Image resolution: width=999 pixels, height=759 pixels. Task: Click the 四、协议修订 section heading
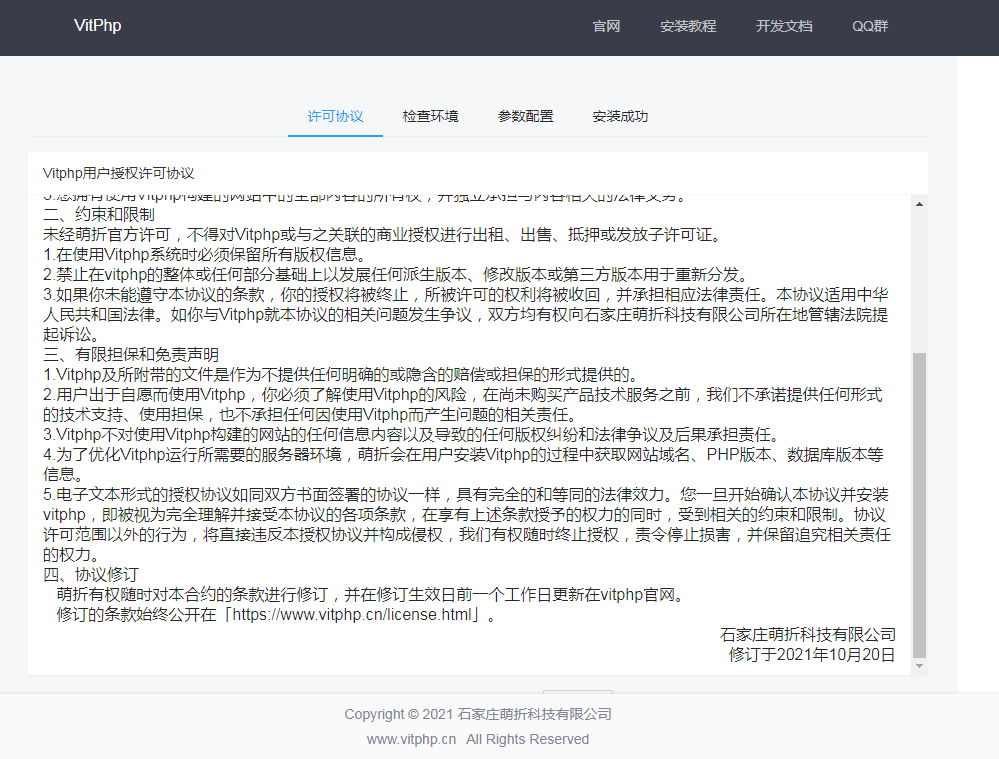point(90,574)
